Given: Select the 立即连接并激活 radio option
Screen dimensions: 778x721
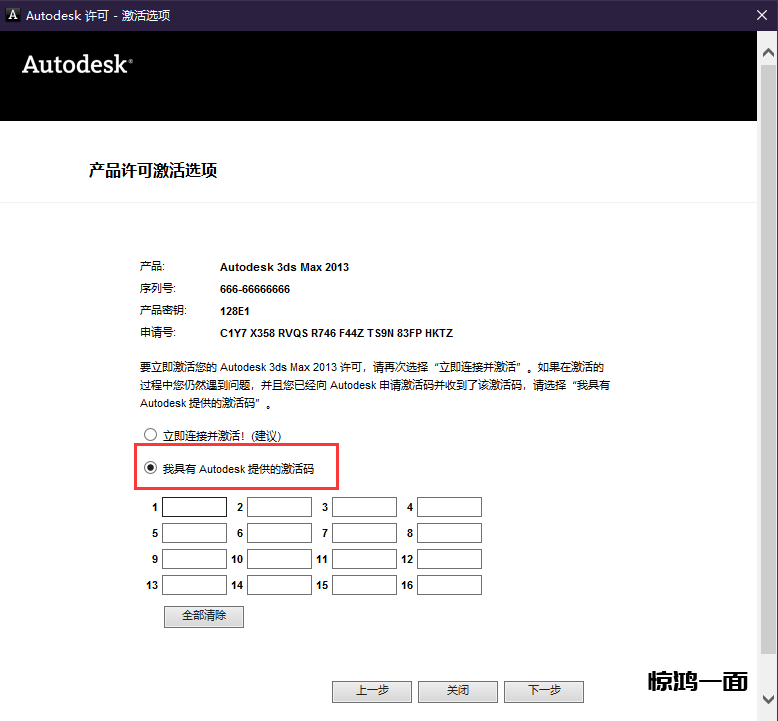Looking at the screenshot, I should pyautogui.click(x=151, y=435).
